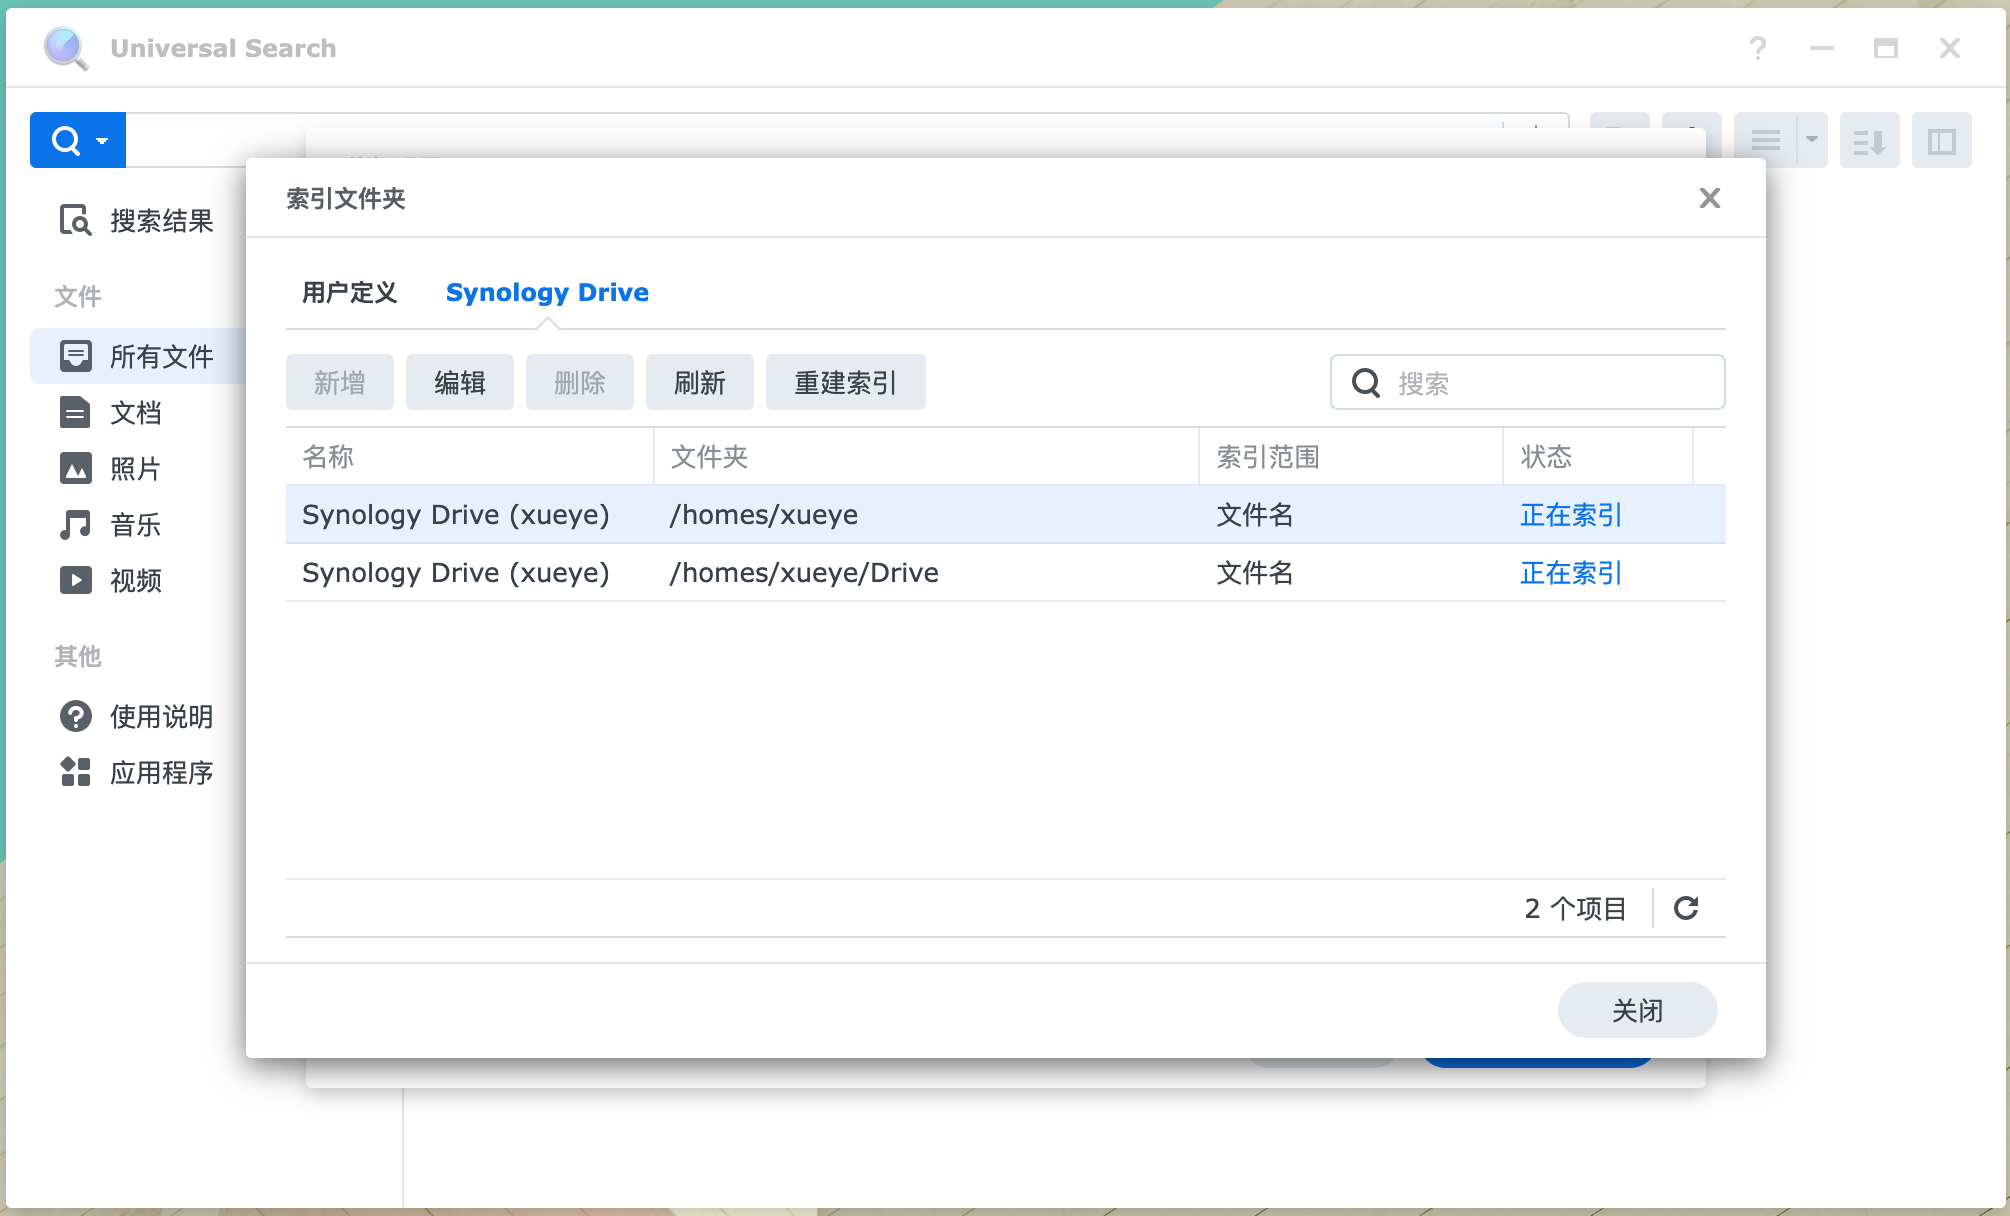Click the 编辑 button
The width and height of the screenshot is (2010, 1216).
coord(459,383)
